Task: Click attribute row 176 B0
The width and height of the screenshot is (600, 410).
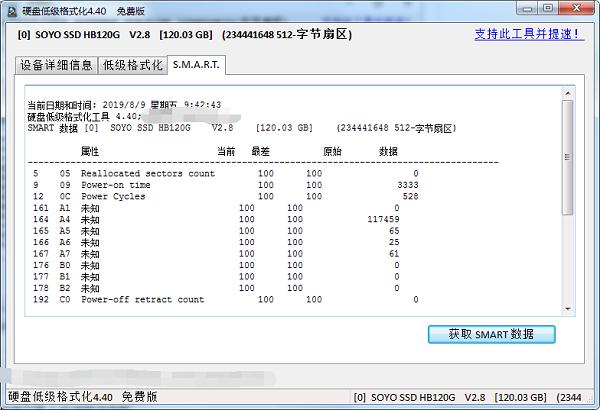Action: [216, 265]
